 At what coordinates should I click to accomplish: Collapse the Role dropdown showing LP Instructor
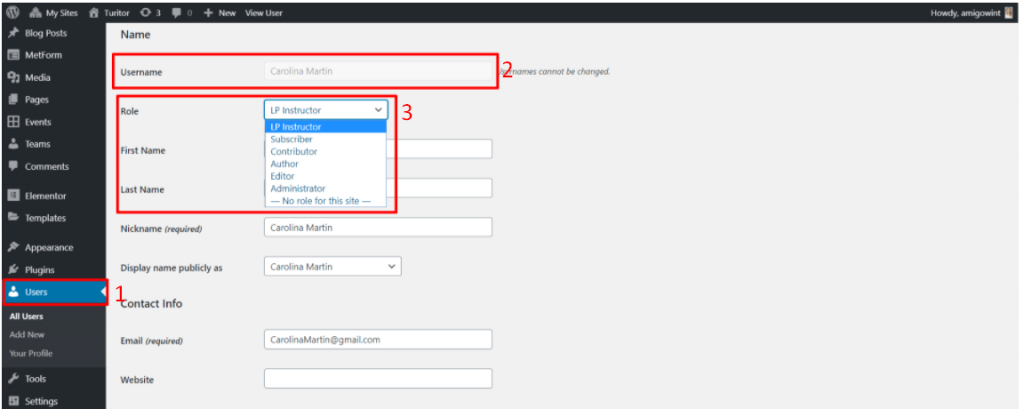pos(326,110)
